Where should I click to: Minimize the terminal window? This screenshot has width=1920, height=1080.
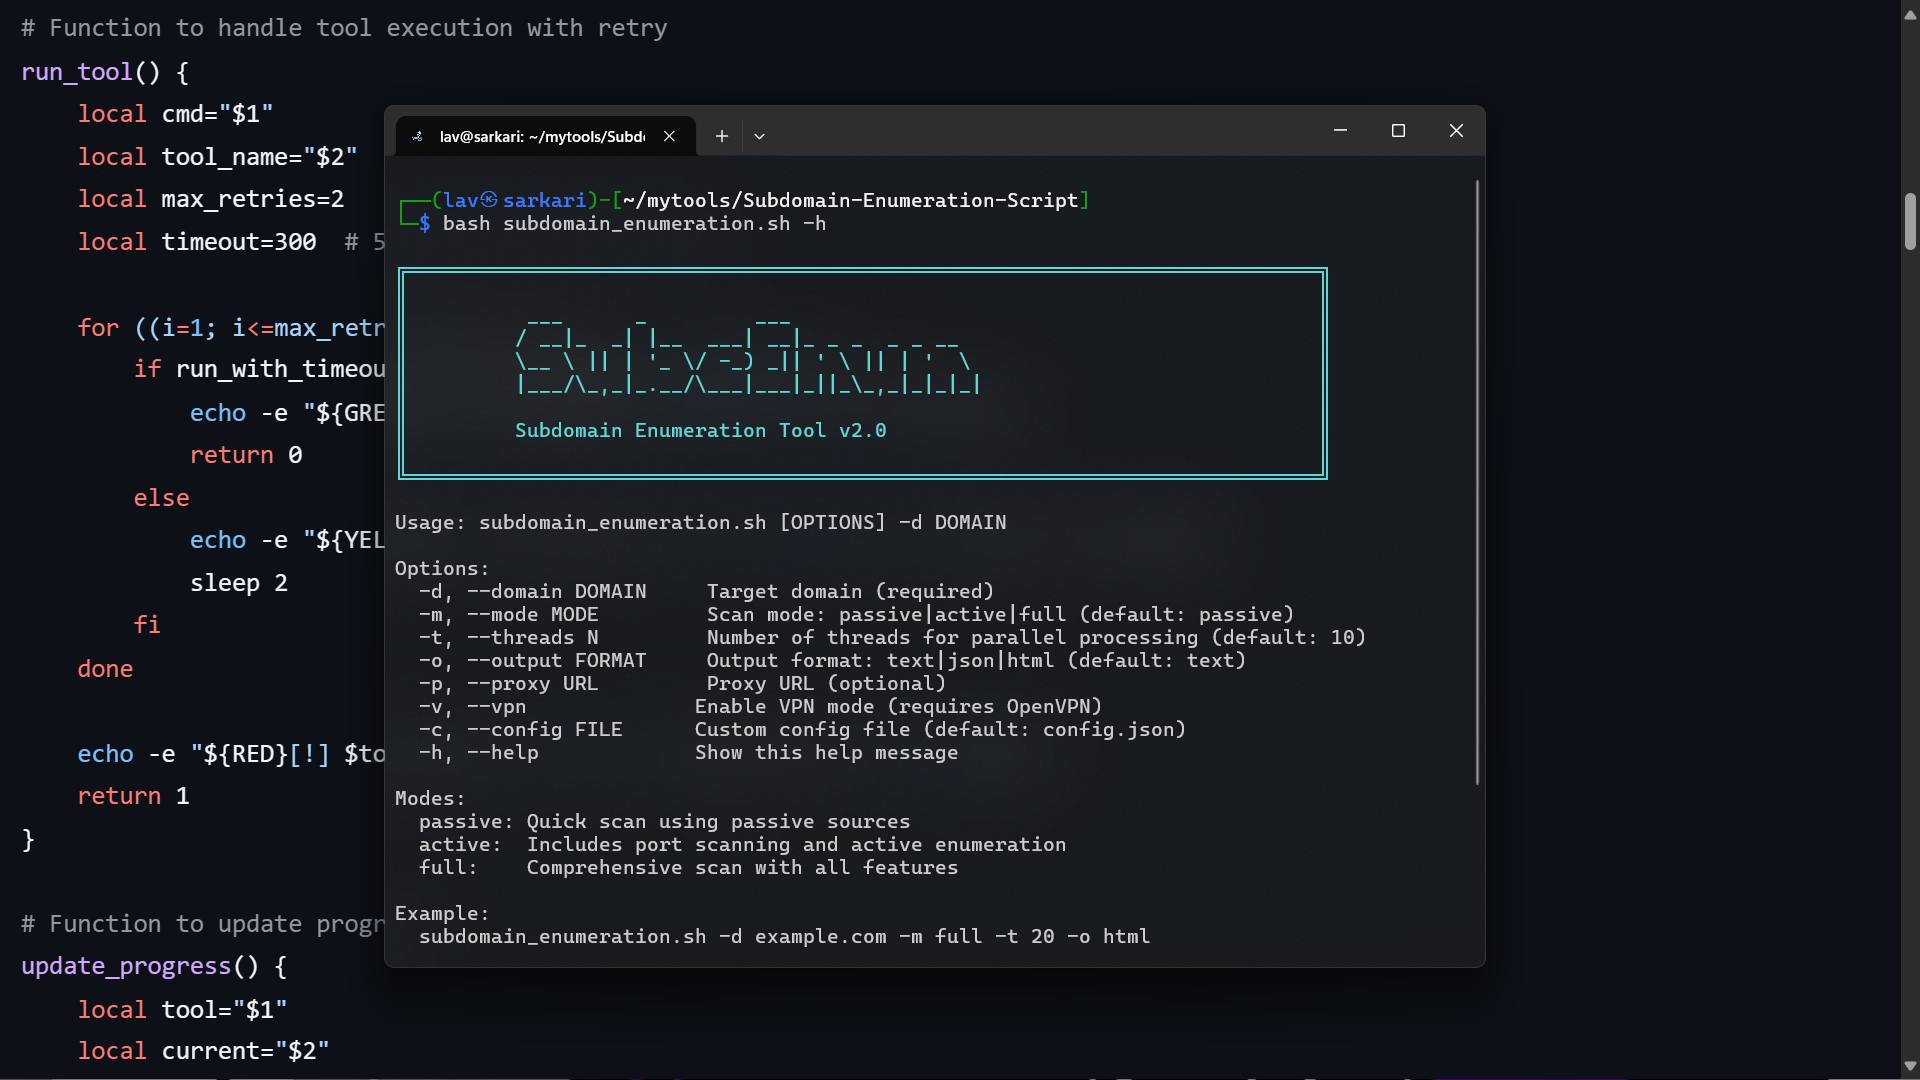(x=1340, y=130)
